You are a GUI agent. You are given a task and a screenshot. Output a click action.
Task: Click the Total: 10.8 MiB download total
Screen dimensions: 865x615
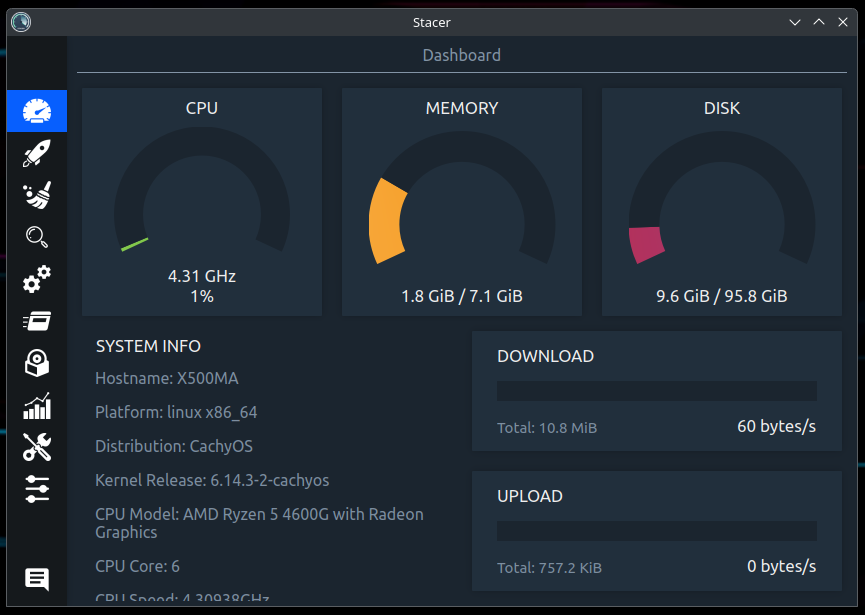[547, 428]
